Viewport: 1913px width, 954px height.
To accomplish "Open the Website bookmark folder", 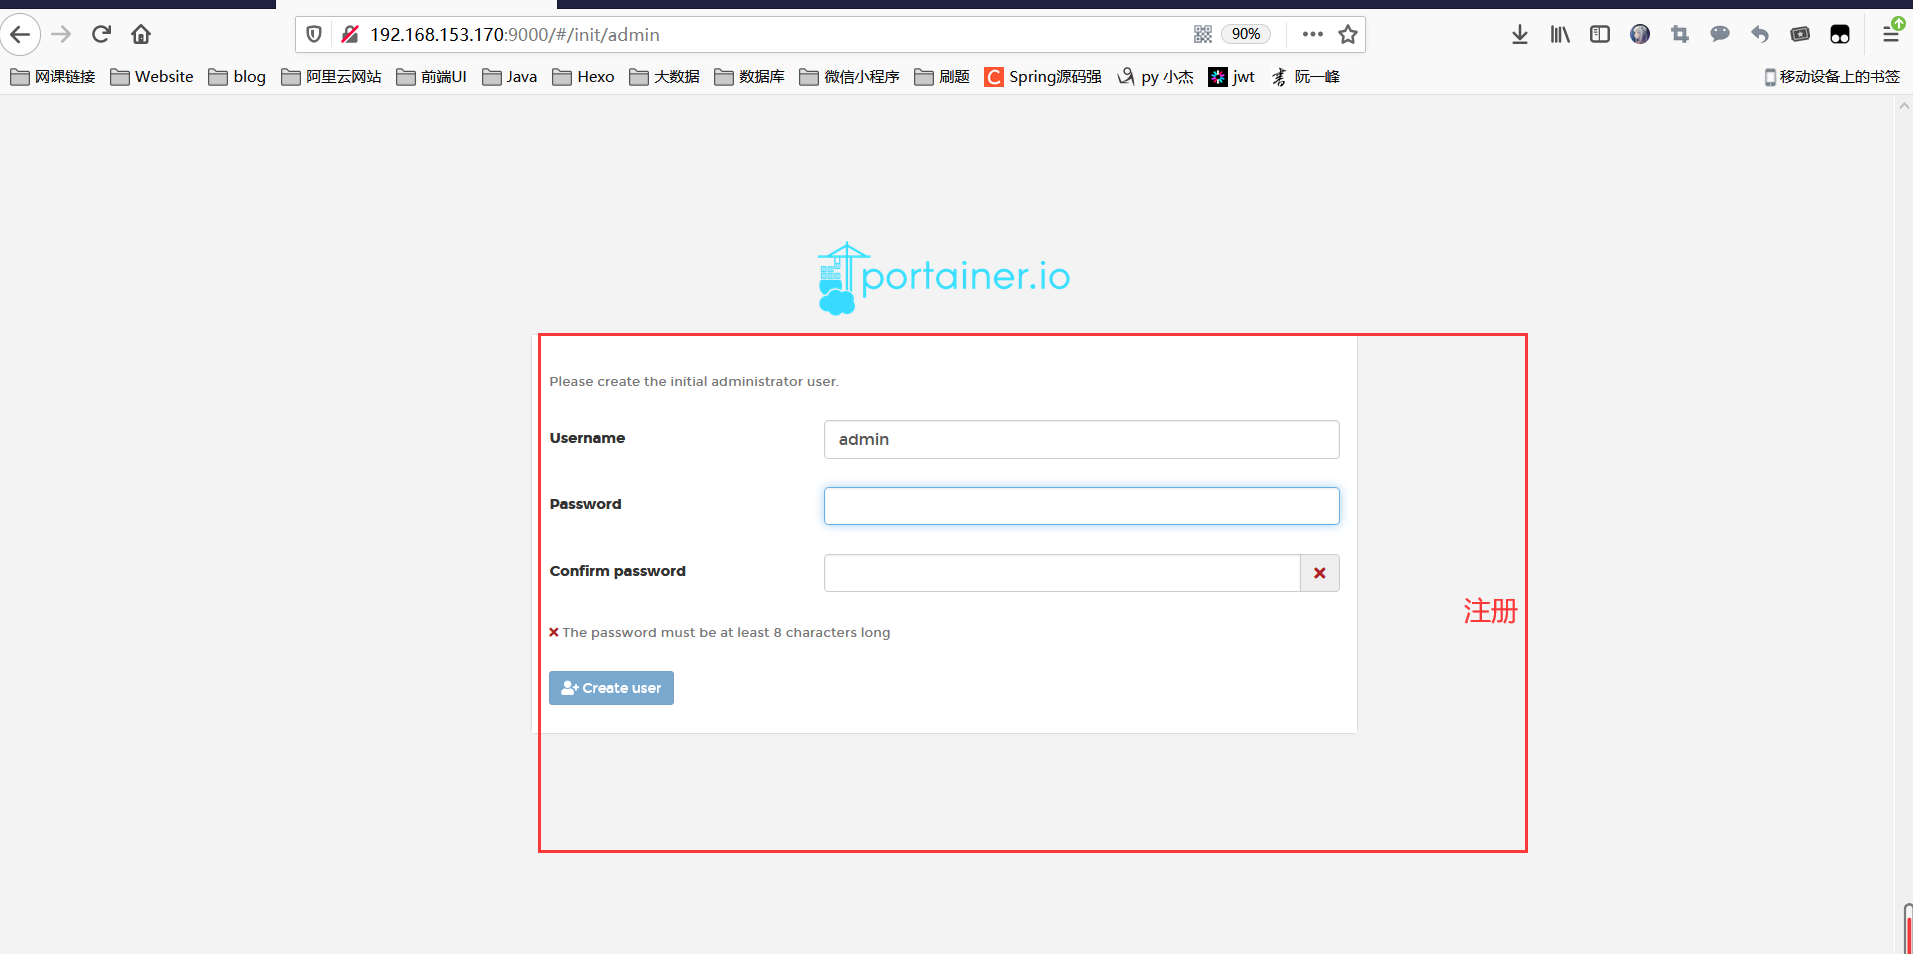I will [152, 77].
